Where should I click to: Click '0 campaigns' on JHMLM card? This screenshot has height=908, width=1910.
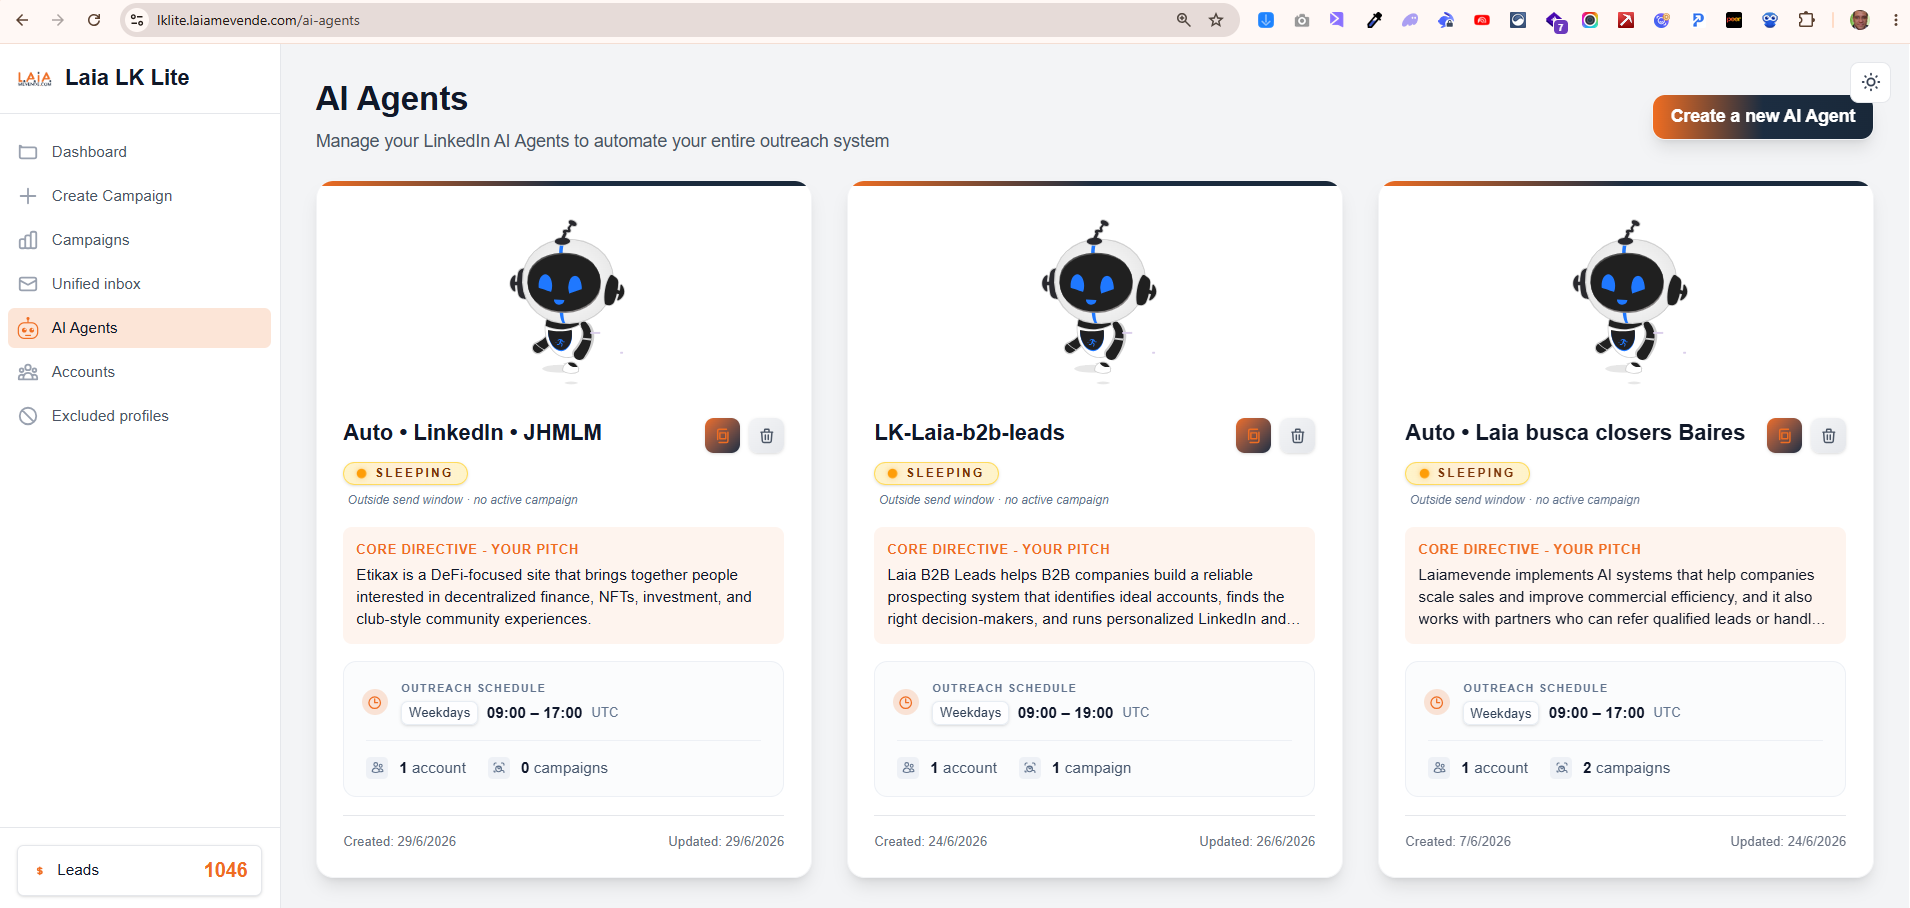point(564,768)
